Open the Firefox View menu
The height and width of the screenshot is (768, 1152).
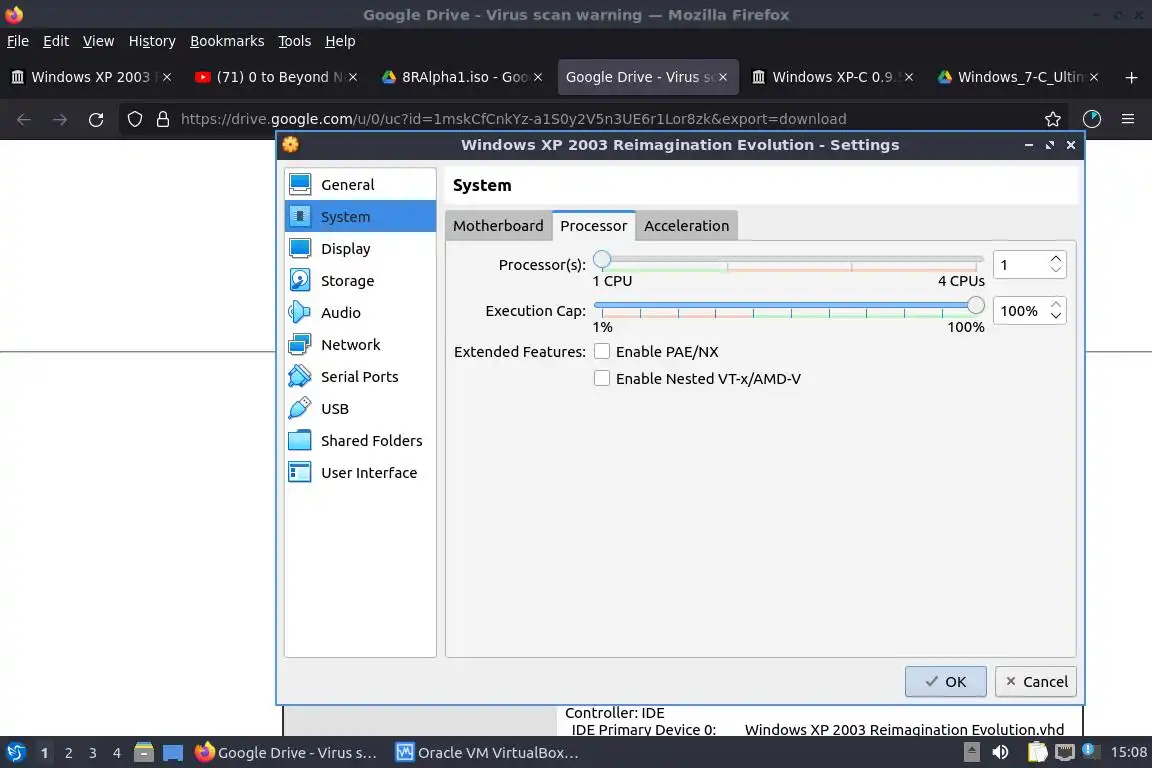[x=98, y=41]
